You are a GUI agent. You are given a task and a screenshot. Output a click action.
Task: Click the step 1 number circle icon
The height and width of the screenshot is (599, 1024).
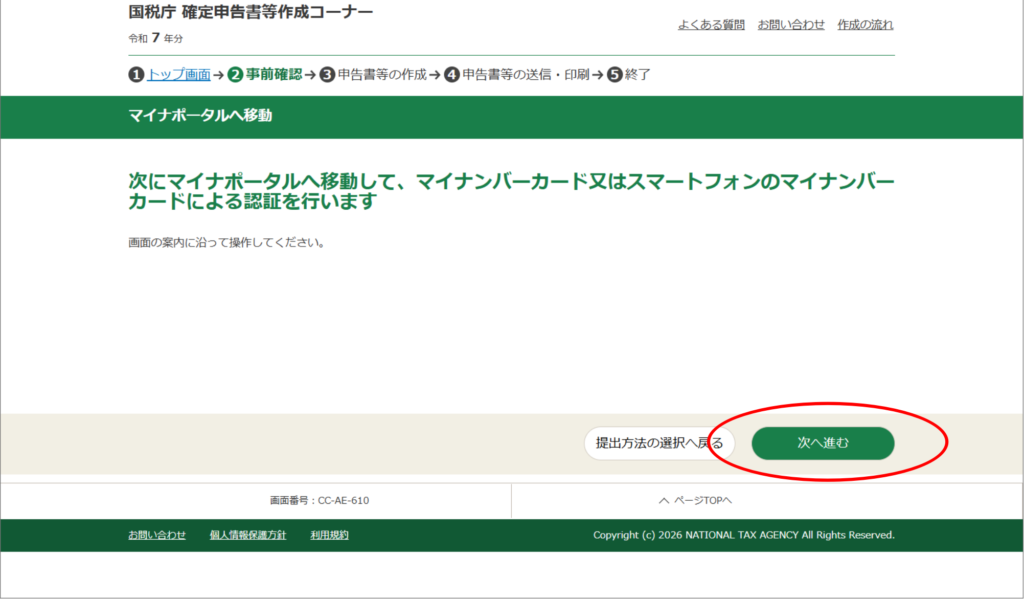point(136,75)
